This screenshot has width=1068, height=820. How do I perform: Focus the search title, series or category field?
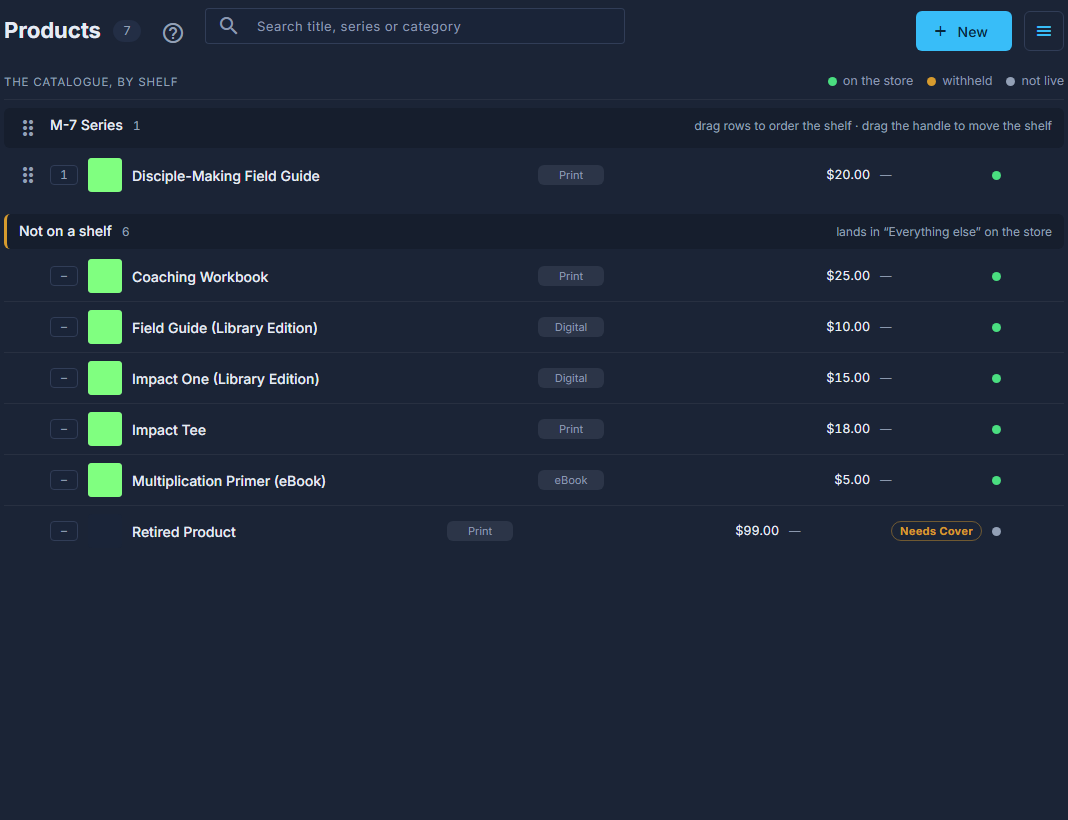coord(415,26)
